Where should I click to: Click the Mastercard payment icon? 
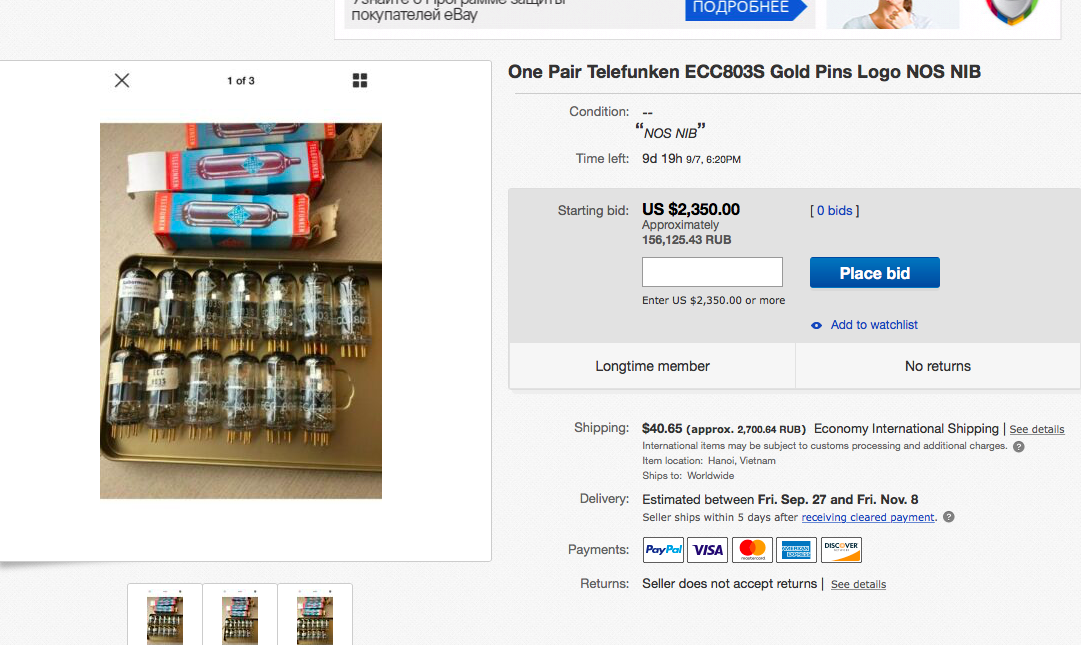752,549
